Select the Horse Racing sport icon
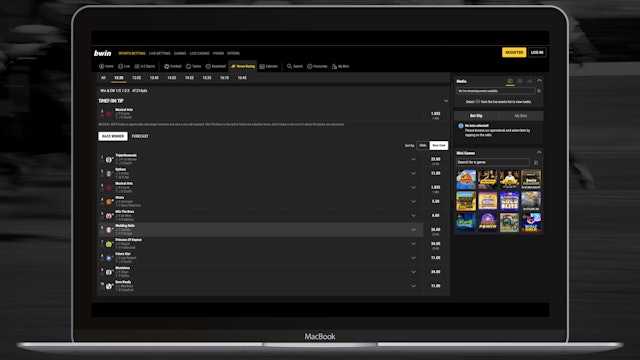 coord(233,66)
